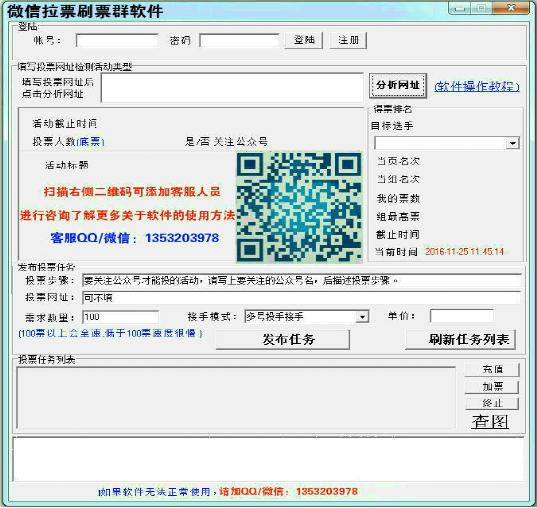Click the voting URL text box

232,87
